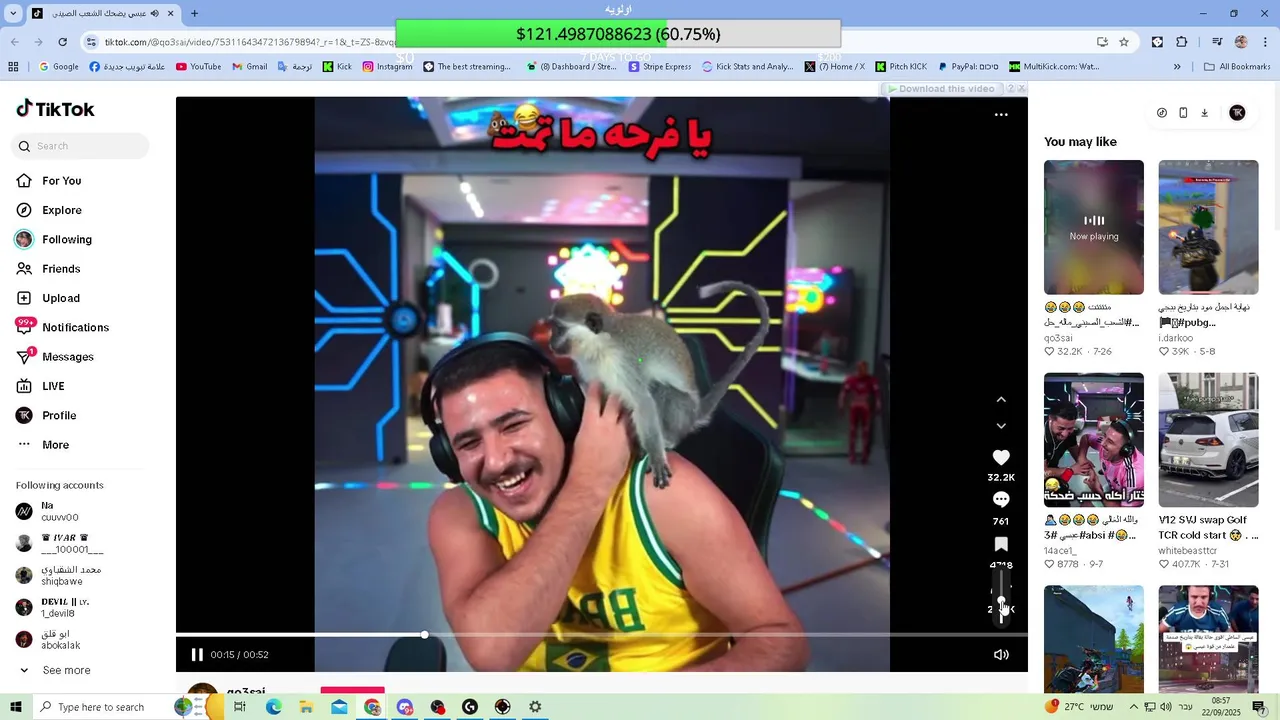Open Windows Start menu
The height and width of the screenshot is (720, 1280).
click(16, 707)
